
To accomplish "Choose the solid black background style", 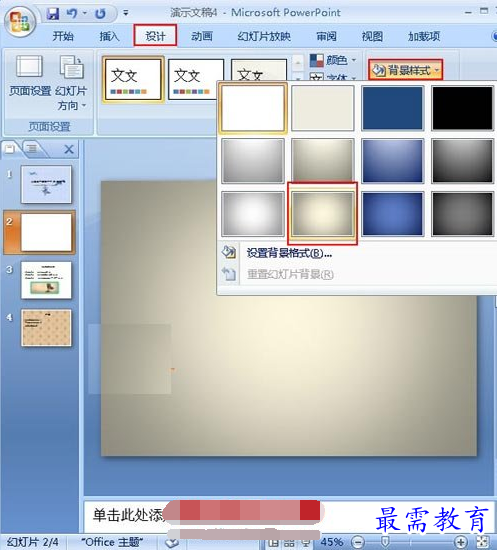I will tap(462, 108).
